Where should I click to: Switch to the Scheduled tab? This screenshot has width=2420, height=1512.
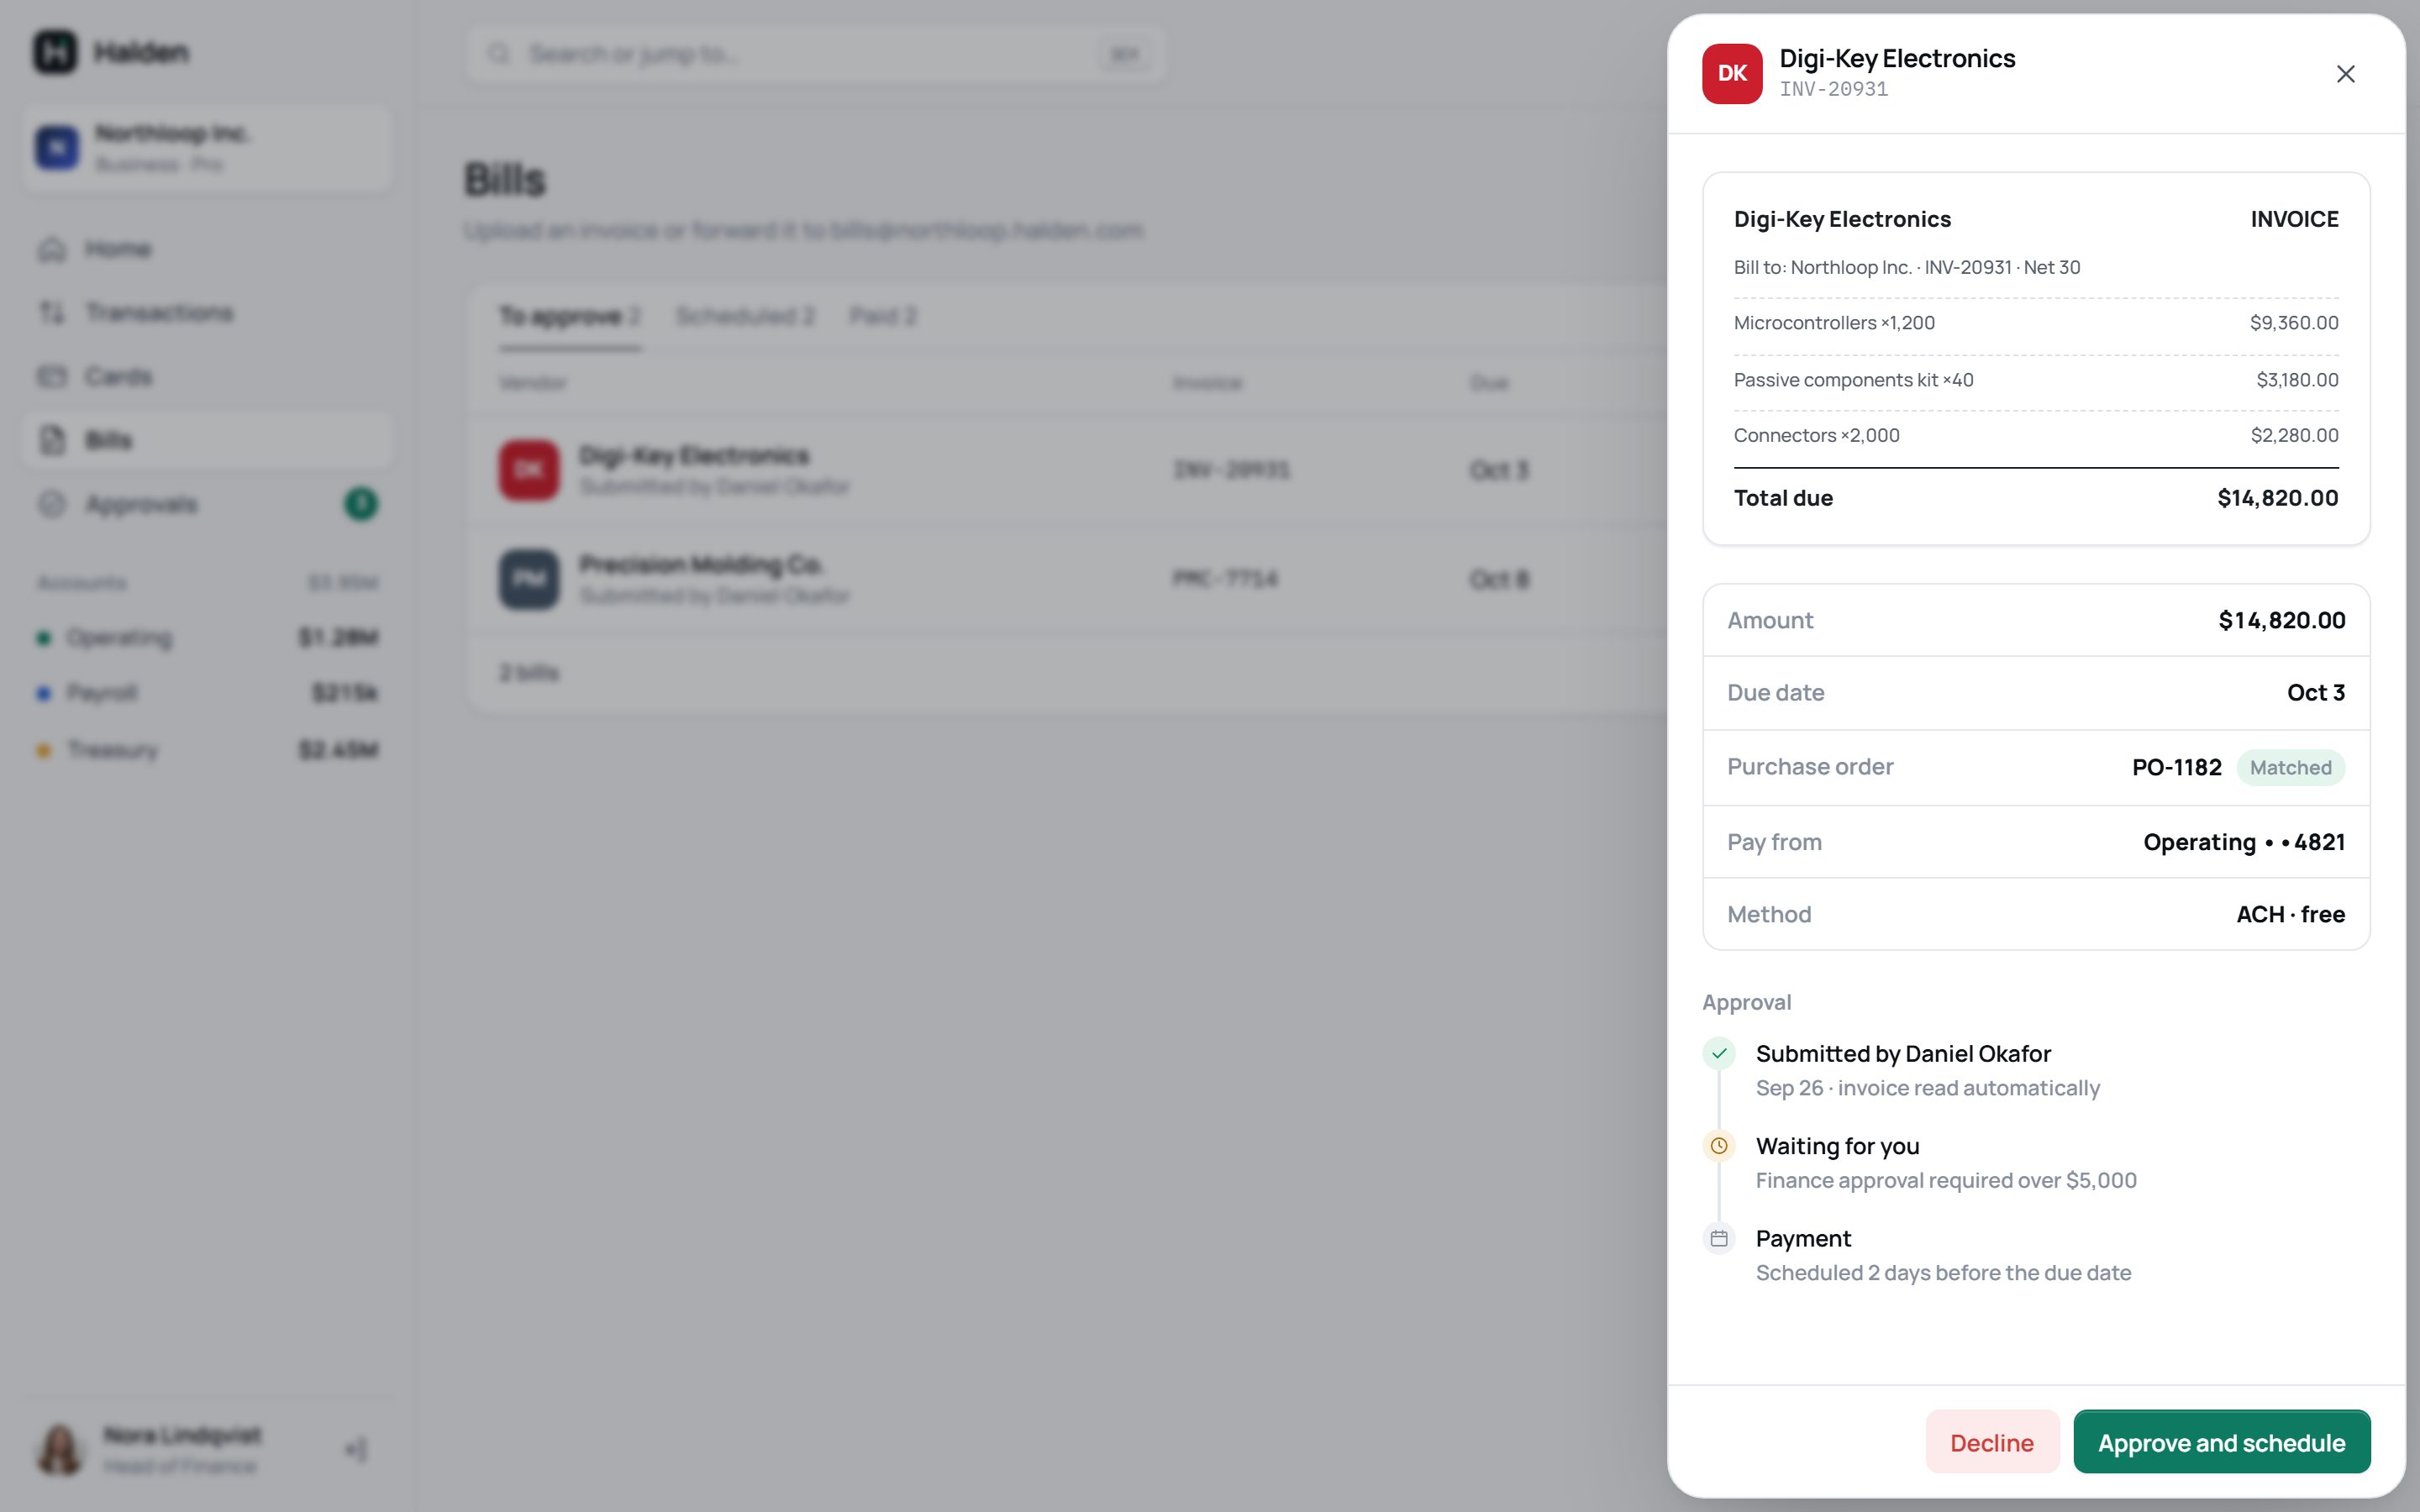click(x=745, y=316)
